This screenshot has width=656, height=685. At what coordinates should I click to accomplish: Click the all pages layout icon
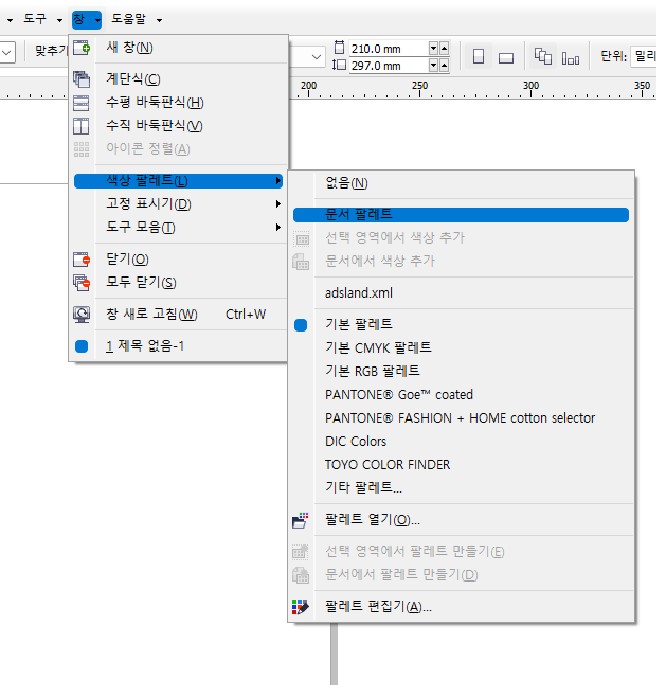[x=543, y=57]
